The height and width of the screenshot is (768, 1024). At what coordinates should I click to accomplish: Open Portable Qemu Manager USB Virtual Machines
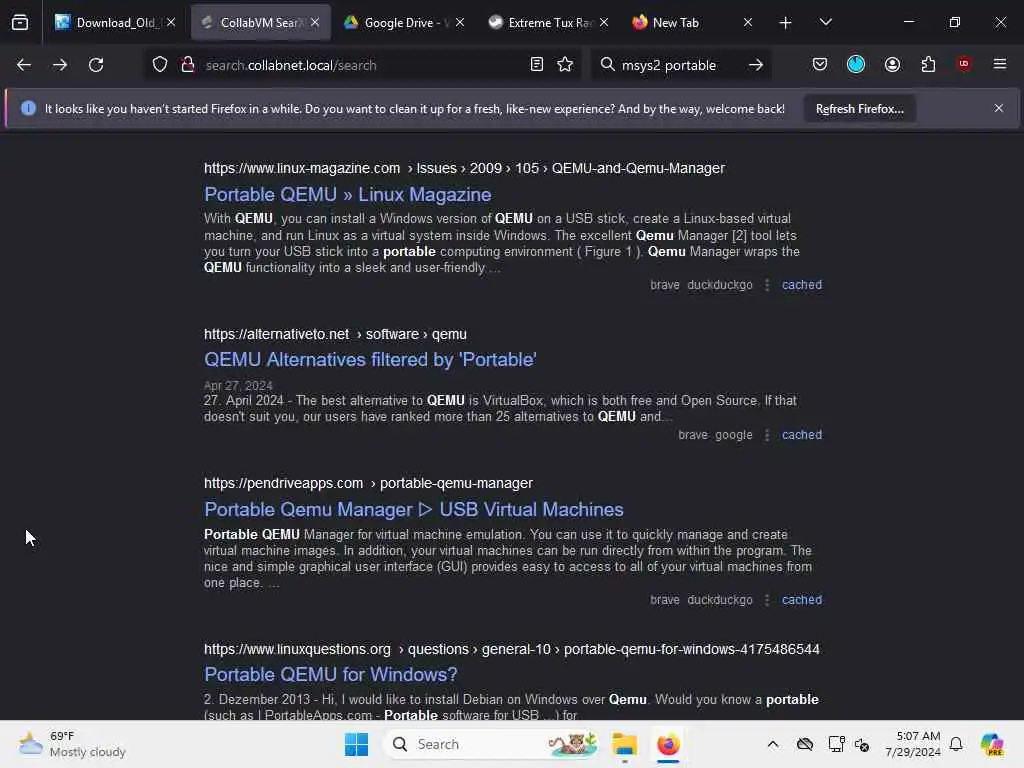(414, 509)
